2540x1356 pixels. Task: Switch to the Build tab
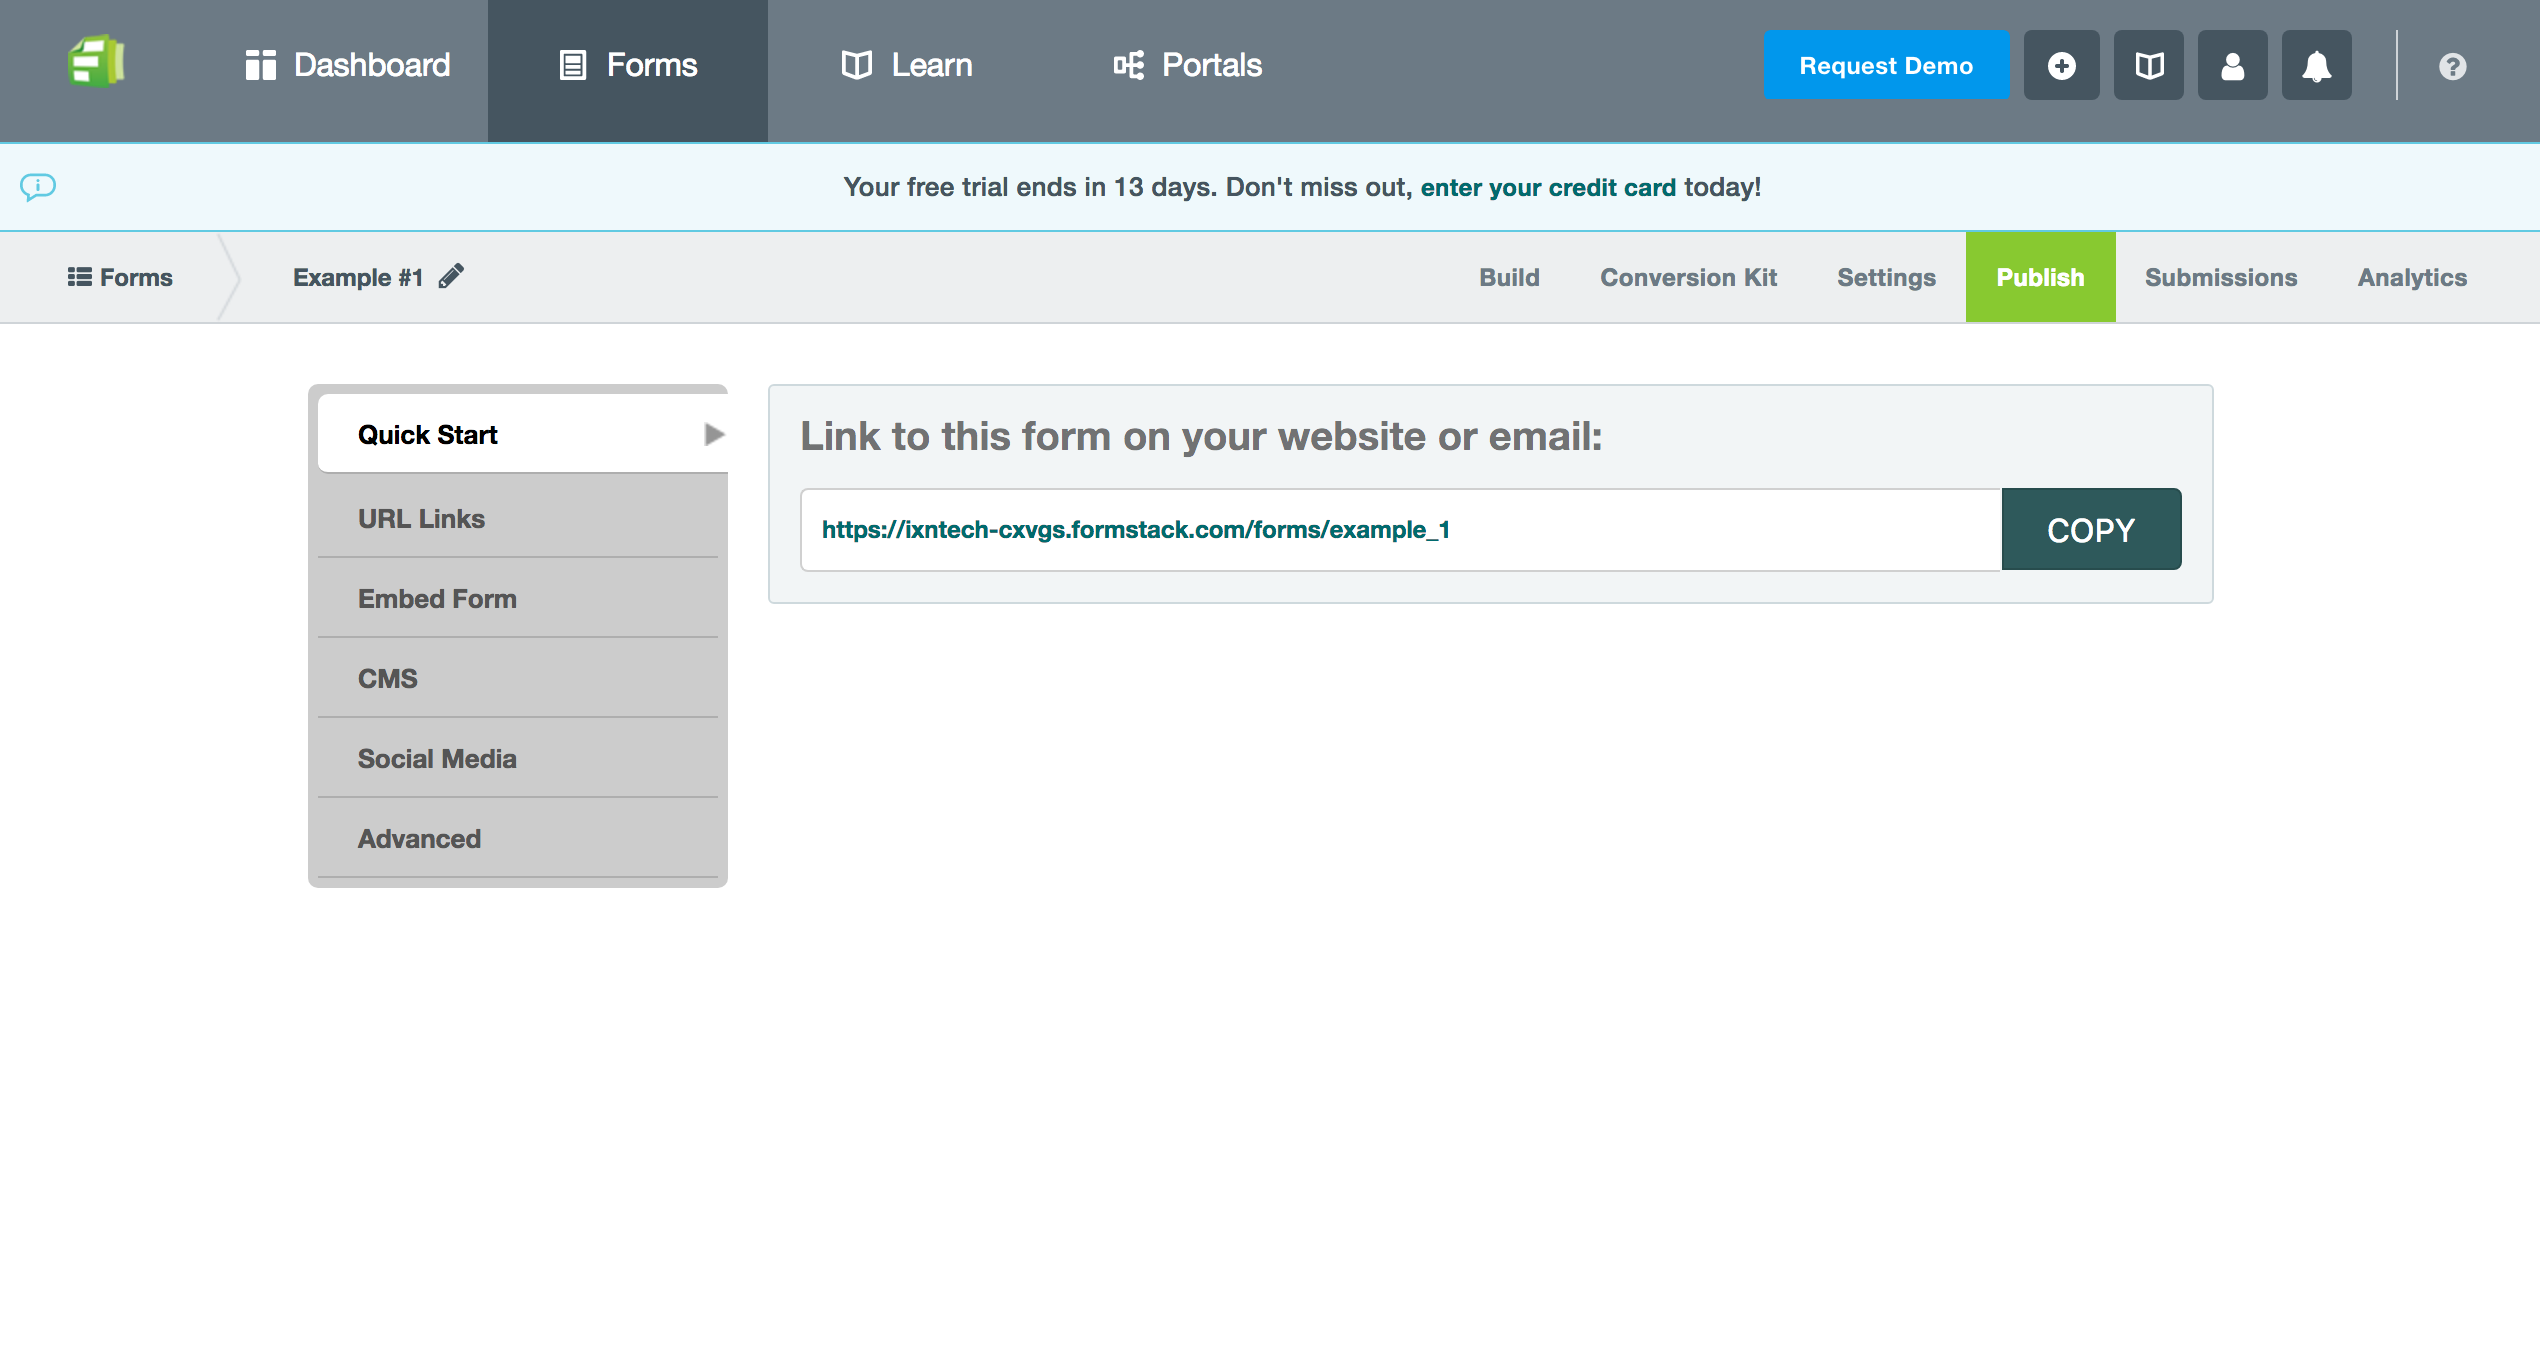click(x=1509, y=278)
